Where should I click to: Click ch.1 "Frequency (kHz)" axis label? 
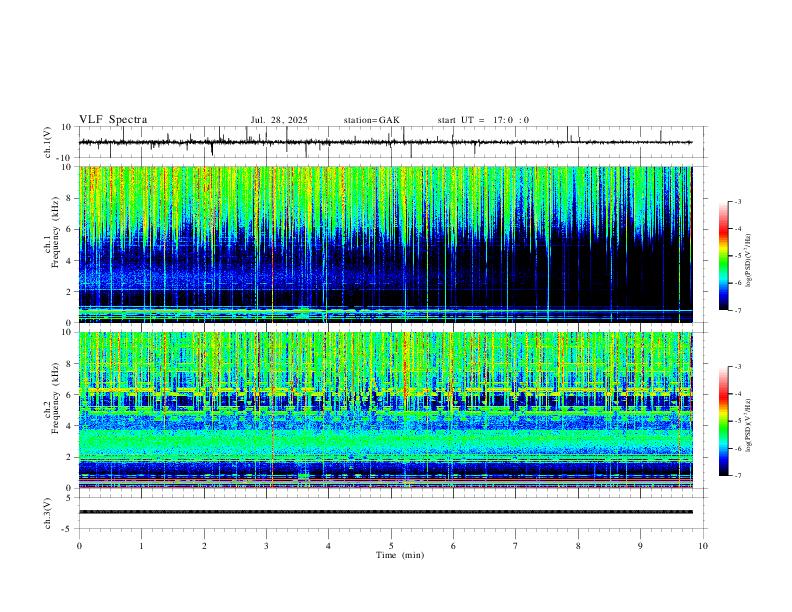tap(56, 233)
